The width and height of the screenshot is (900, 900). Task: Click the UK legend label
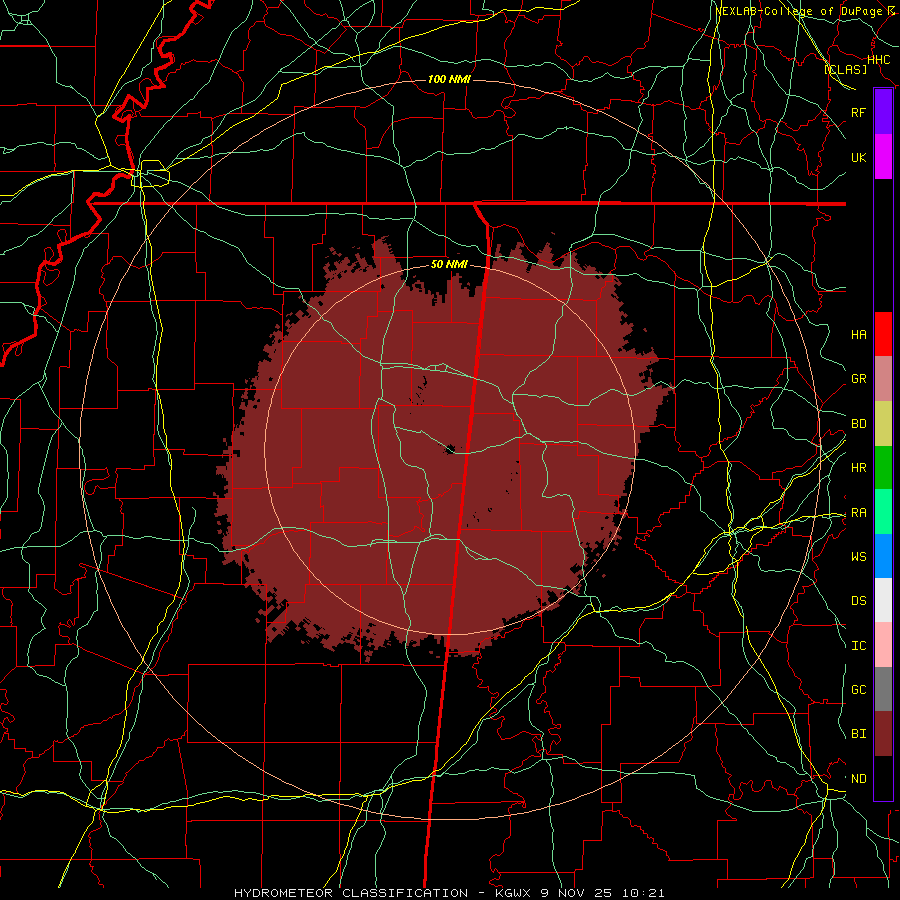coord(859,157)
